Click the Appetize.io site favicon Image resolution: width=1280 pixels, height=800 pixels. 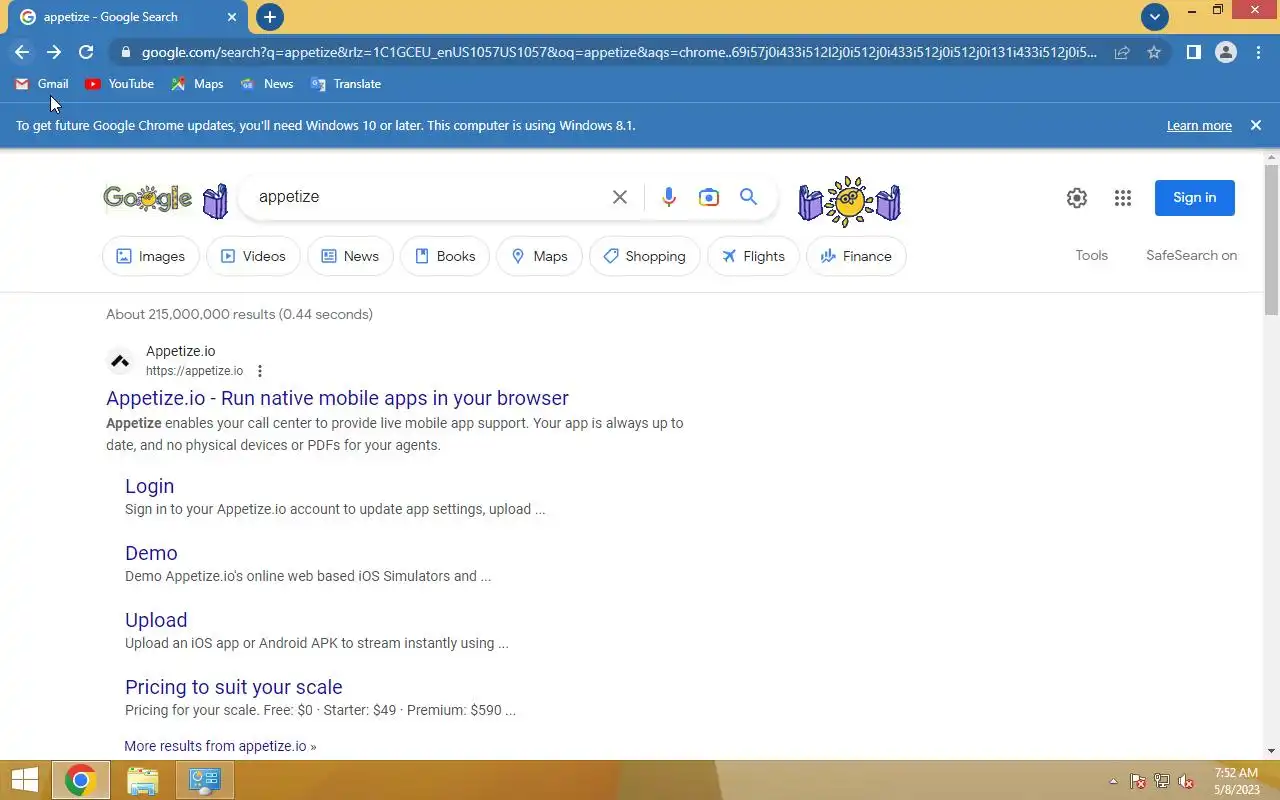(x=120, y=361)
